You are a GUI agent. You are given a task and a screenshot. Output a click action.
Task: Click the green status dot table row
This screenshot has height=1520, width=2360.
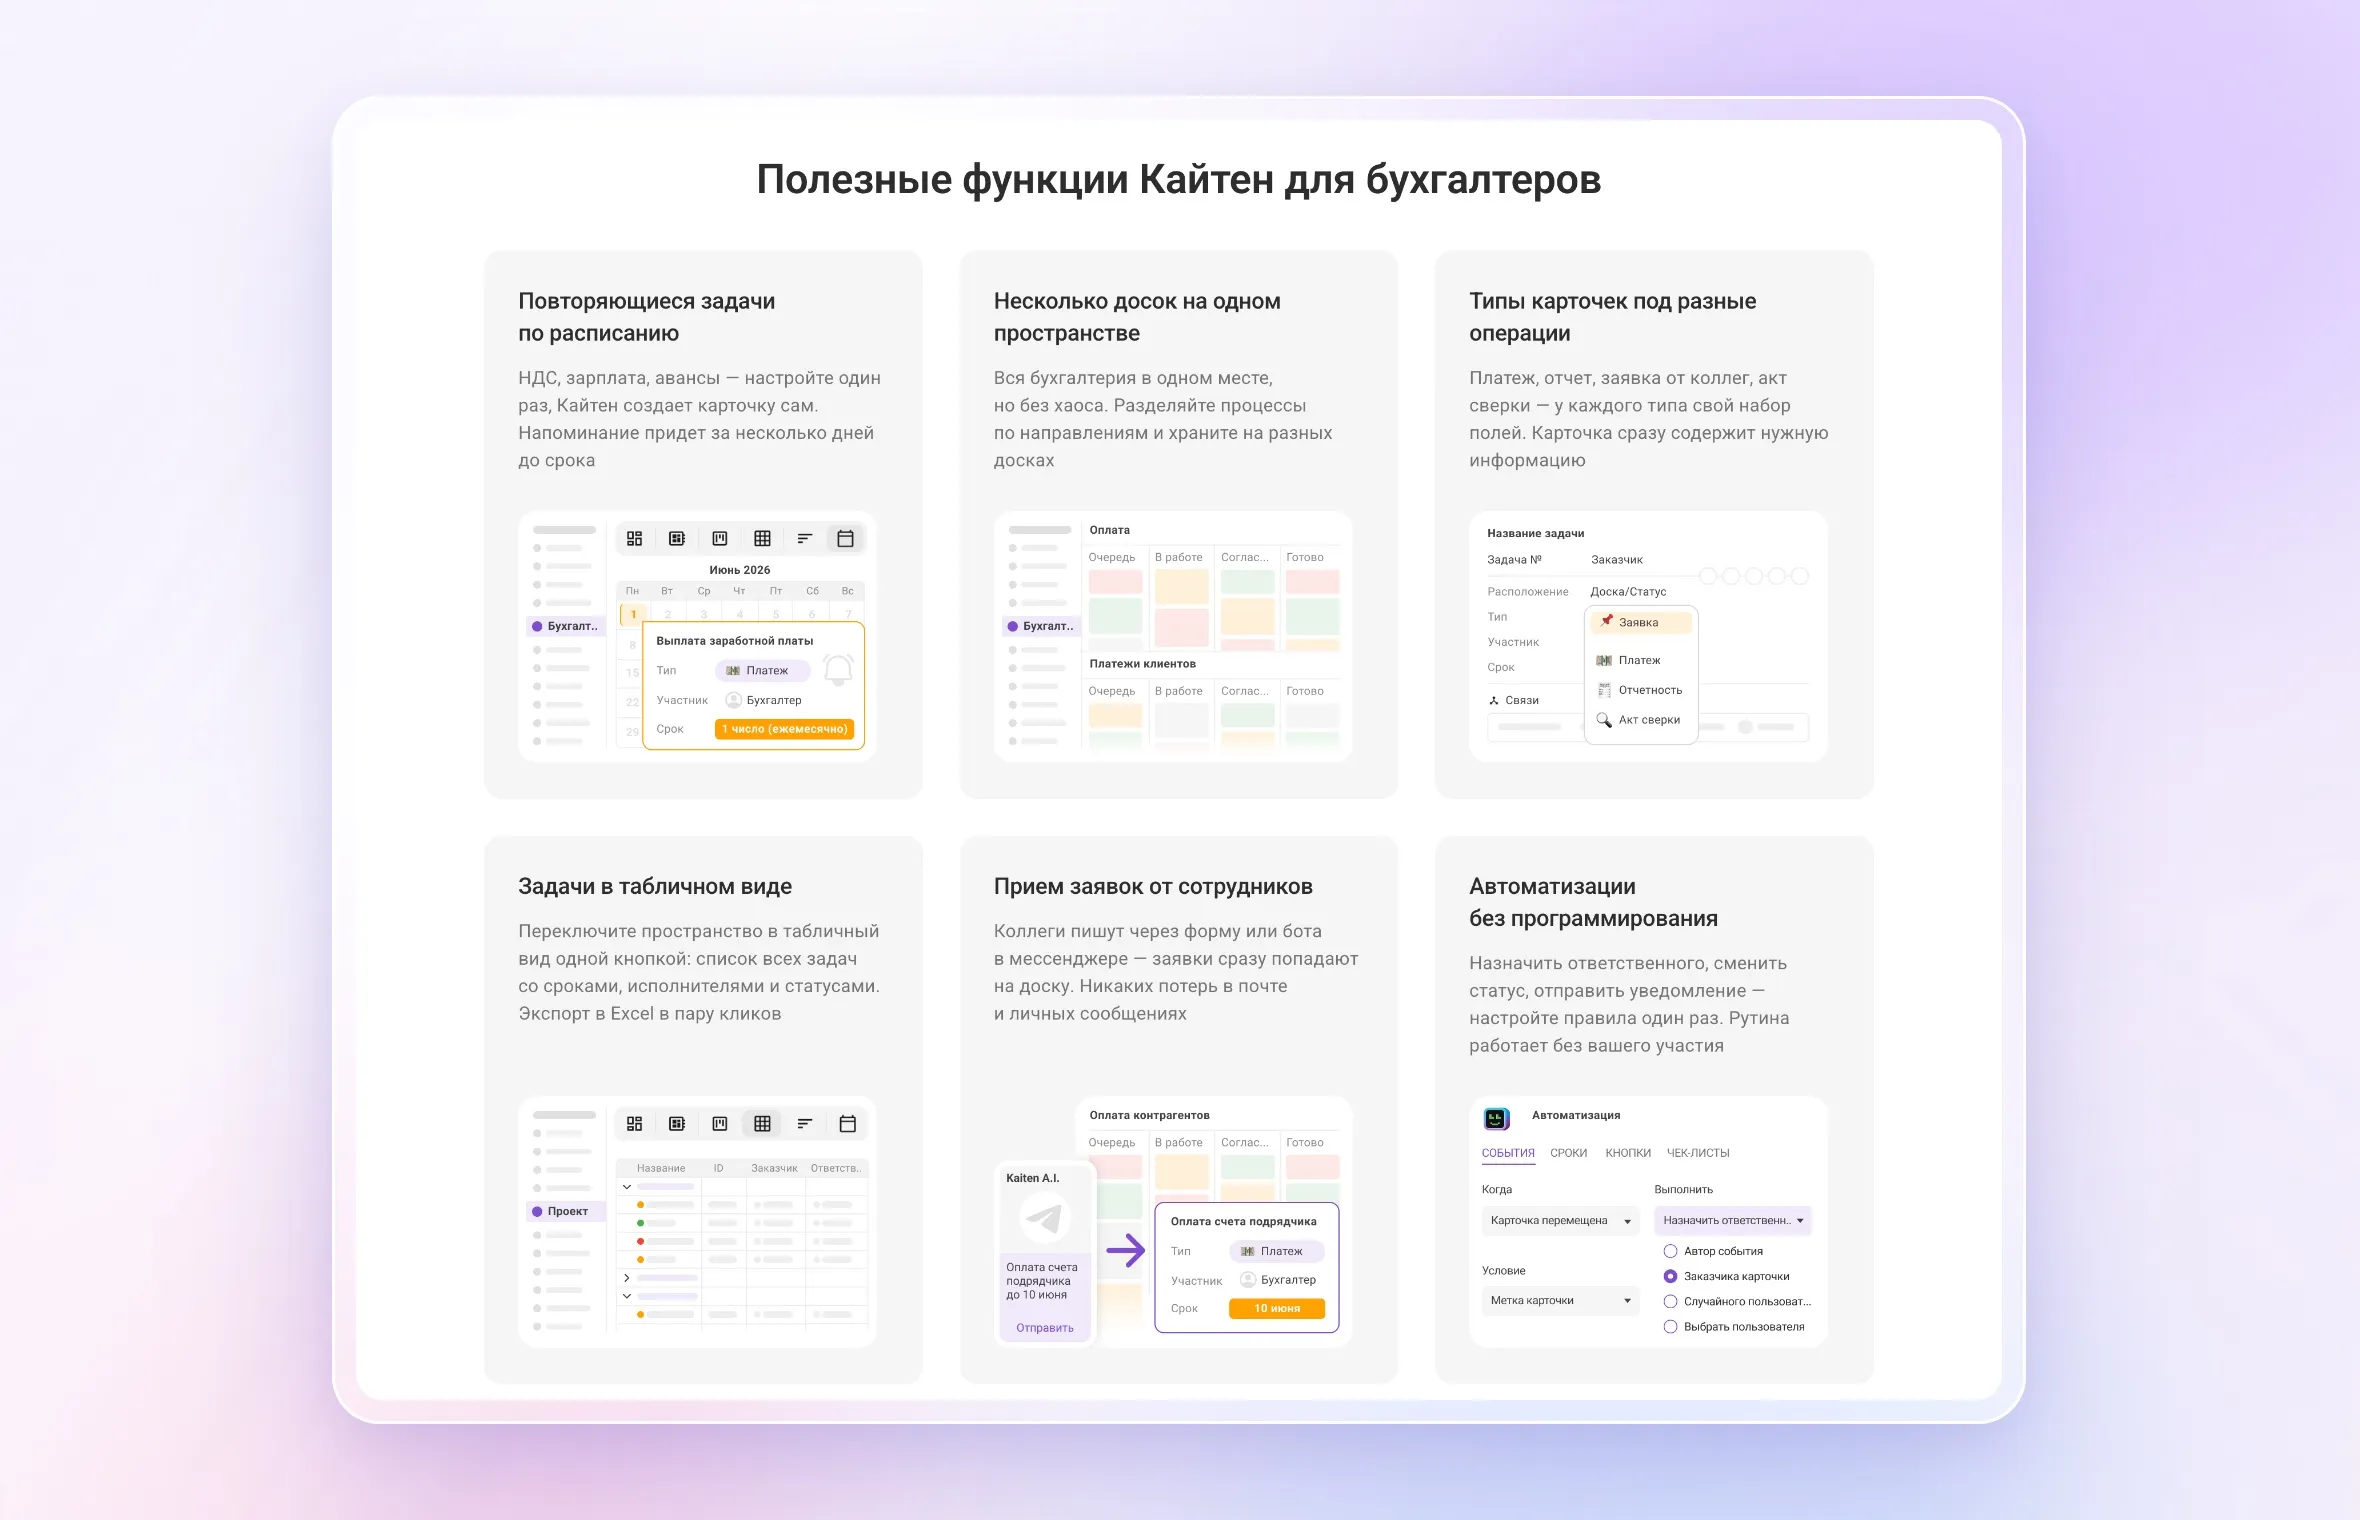pos(742,1223)
